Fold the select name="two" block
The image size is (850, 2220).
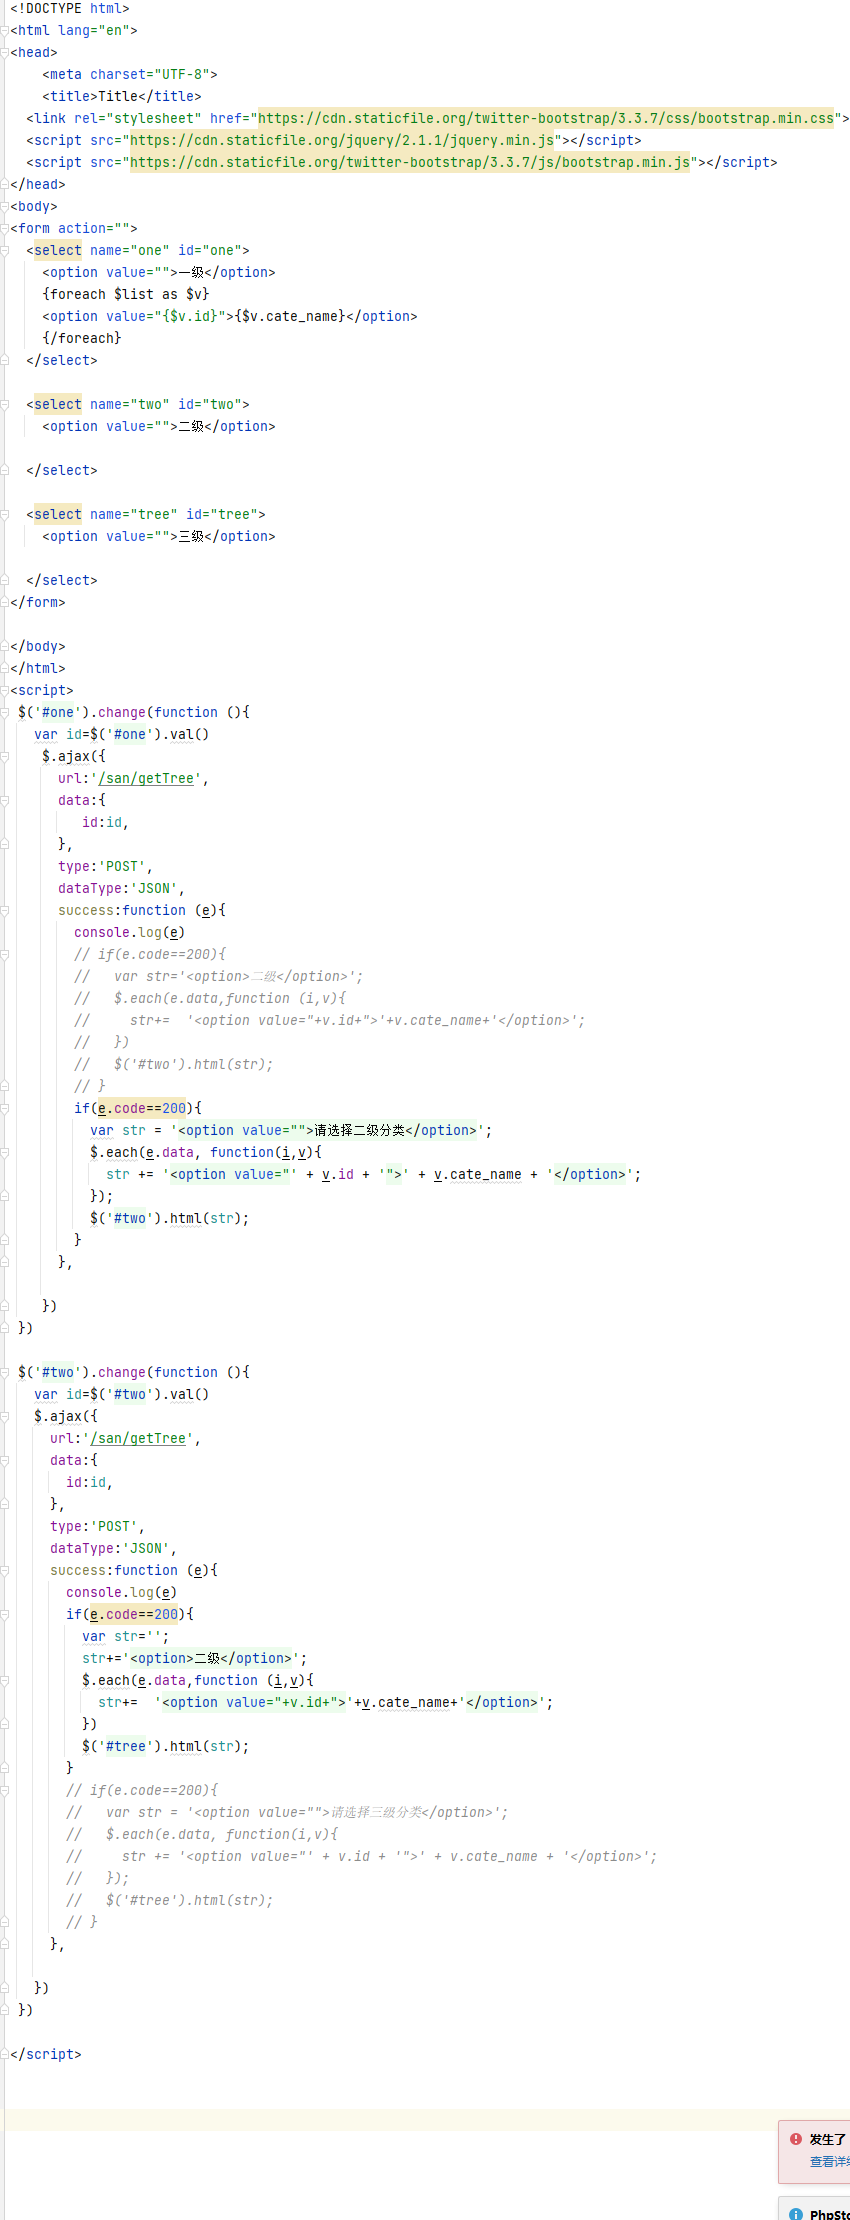point(4,405)
